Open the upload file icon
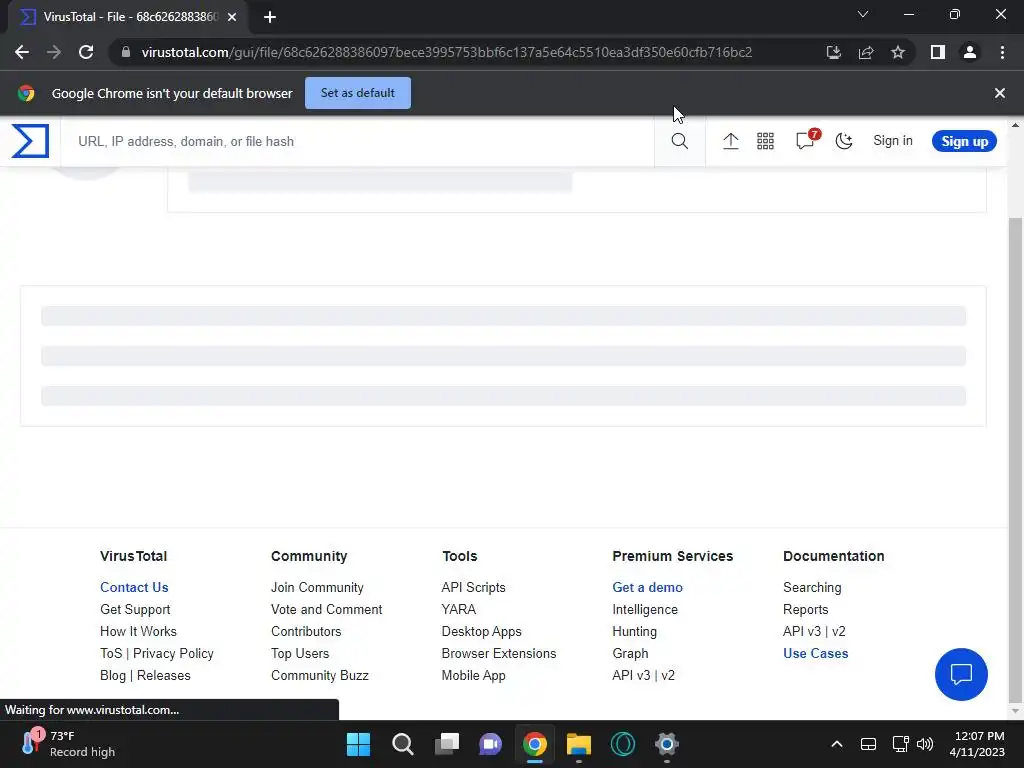Viewport: 1024px width, 768px height. coord(731,141)
